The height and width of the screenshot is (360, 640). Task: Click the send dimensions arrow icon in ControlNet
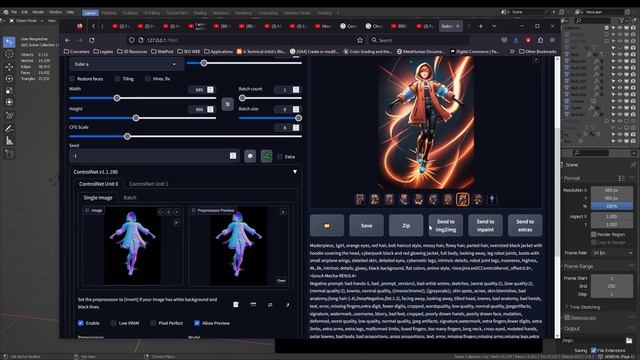288,304
